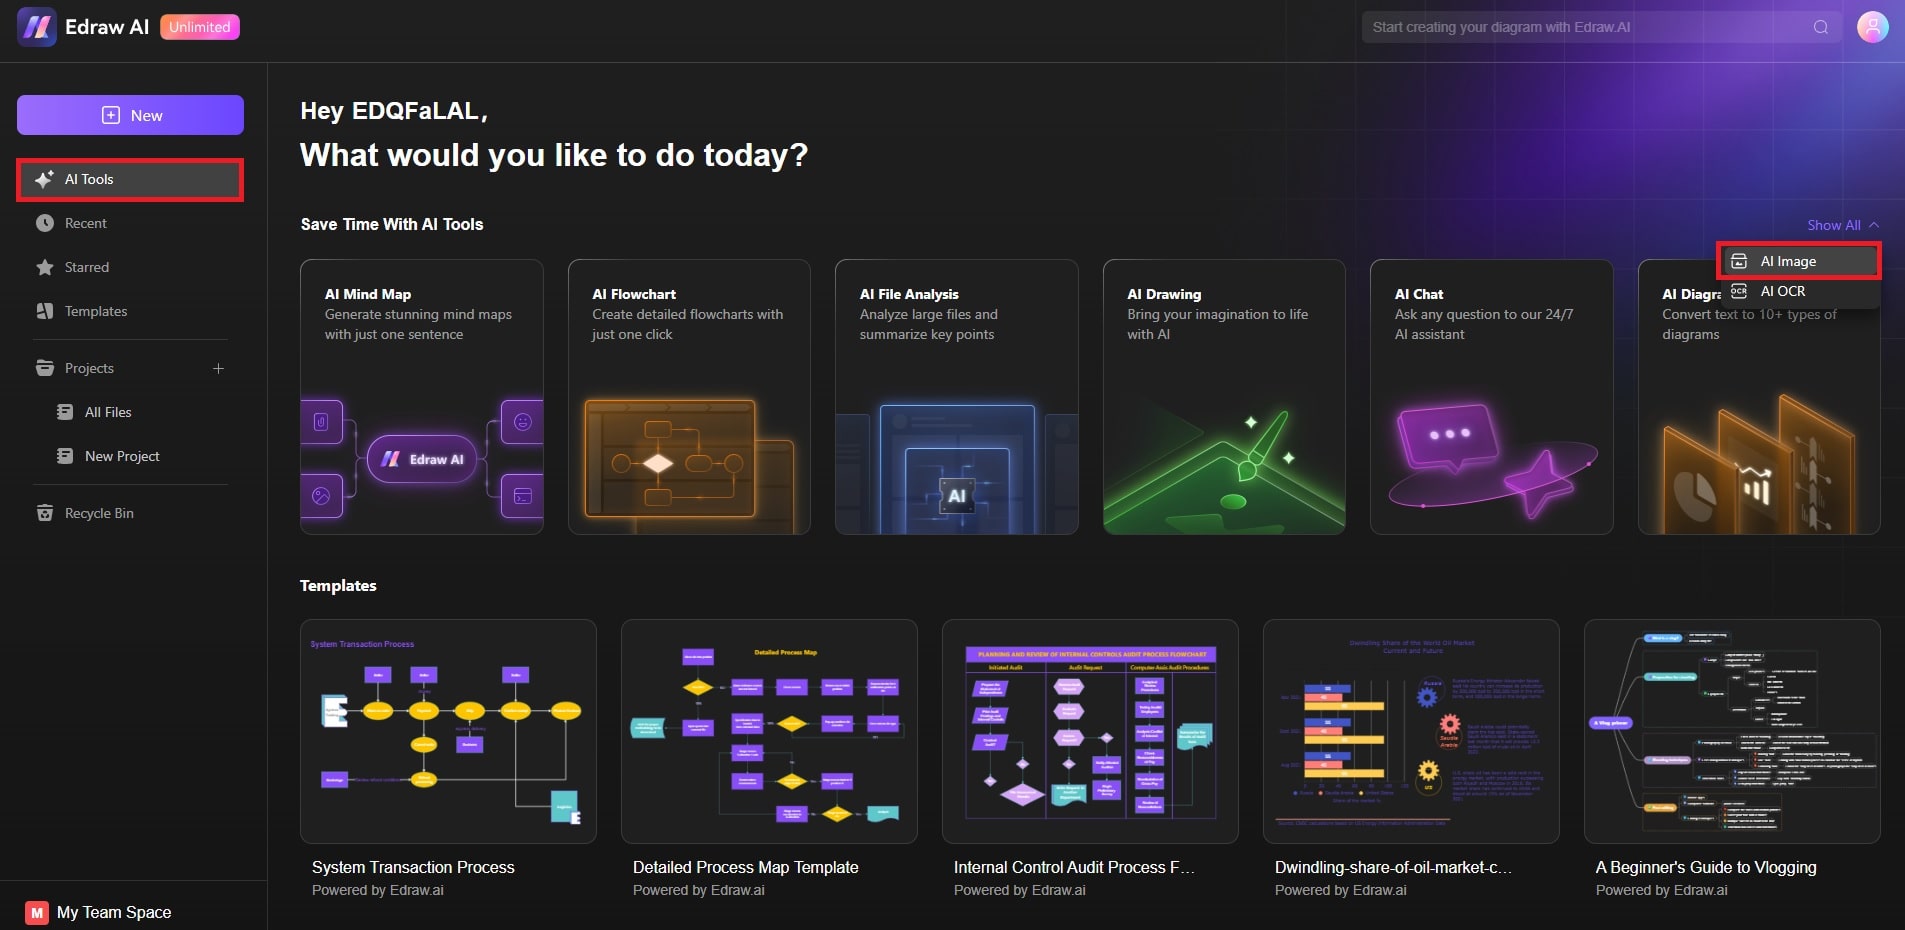Open the AI Flowchart card

tap(689, 397)
